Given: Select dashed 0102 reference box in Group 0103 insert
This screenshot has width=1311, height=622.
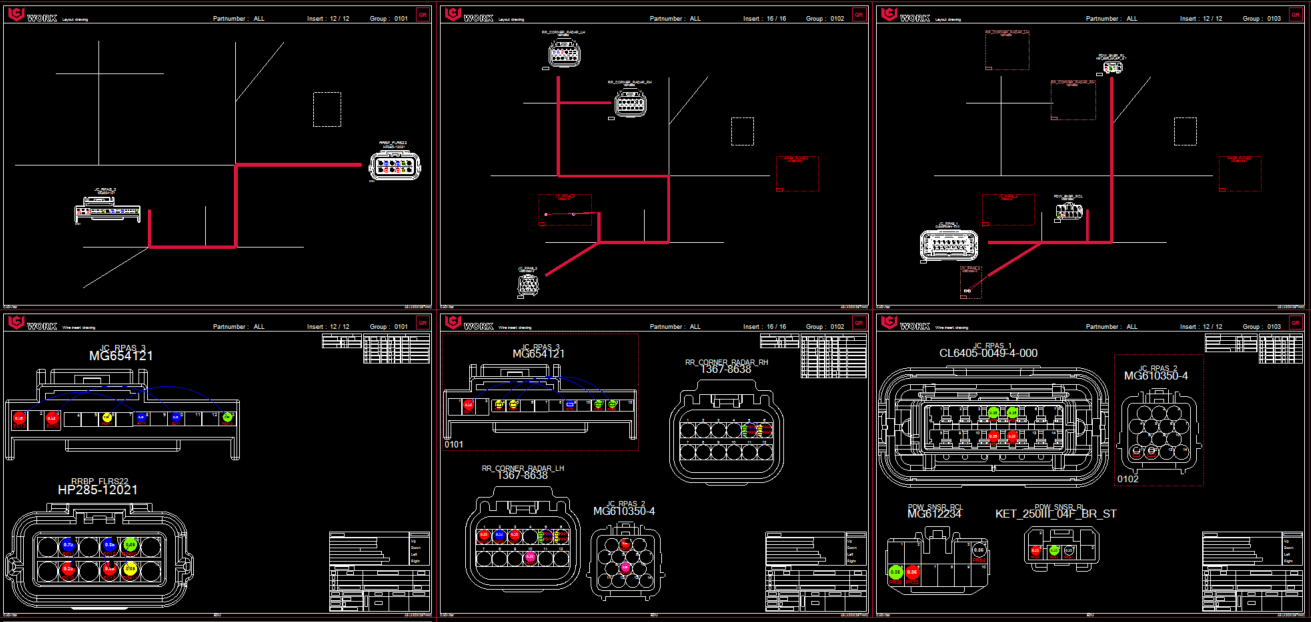Looking at the screenshot, I should (x=1158, y=420).
